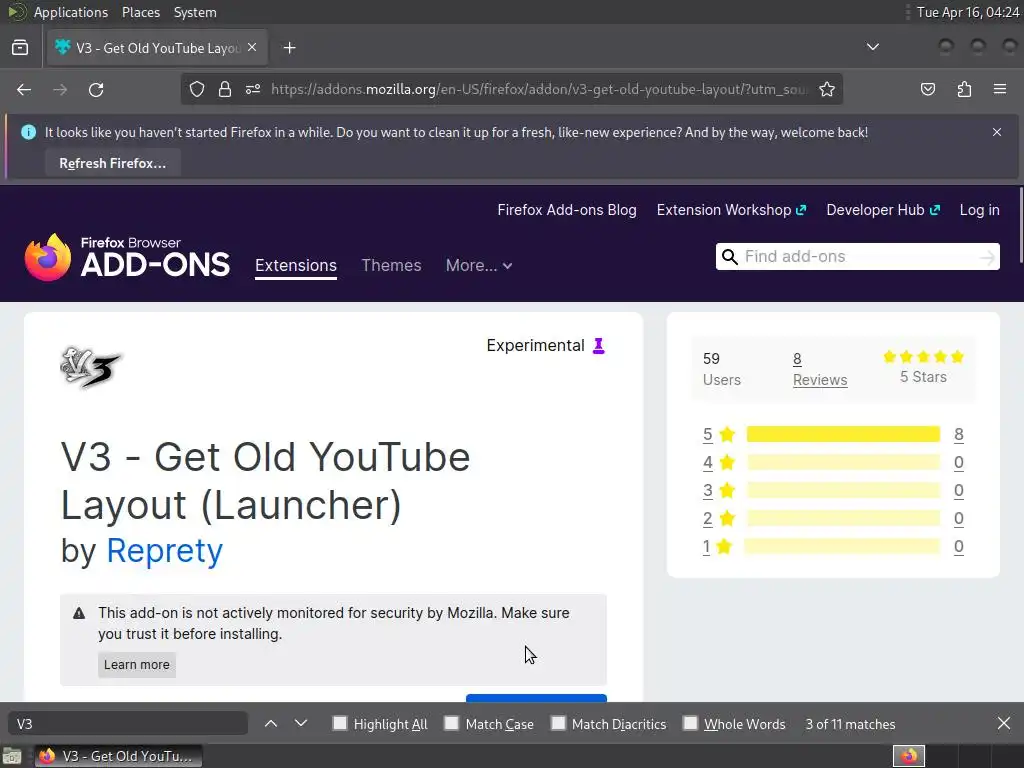Image resolution: width=1024 pixels, height=768 pixels.
Task: Filter reviews by 5 star bar
Action: pyautogui.click(x=842, y=434)
